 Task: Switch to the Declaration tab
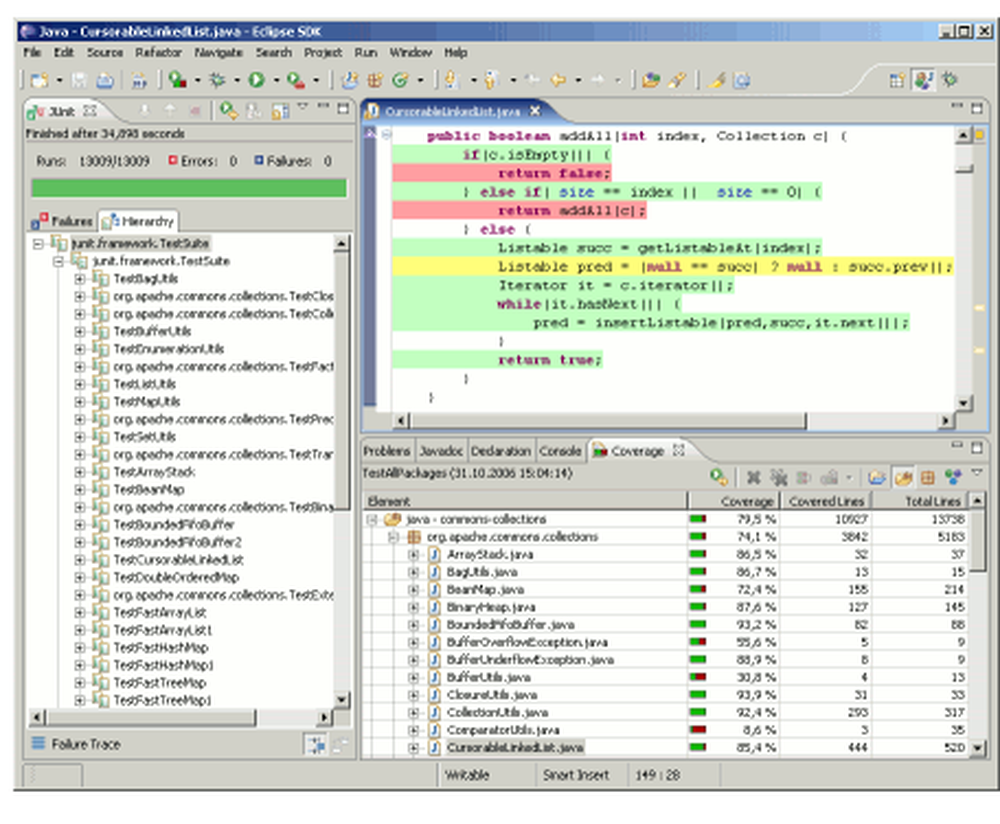(501, 451)
